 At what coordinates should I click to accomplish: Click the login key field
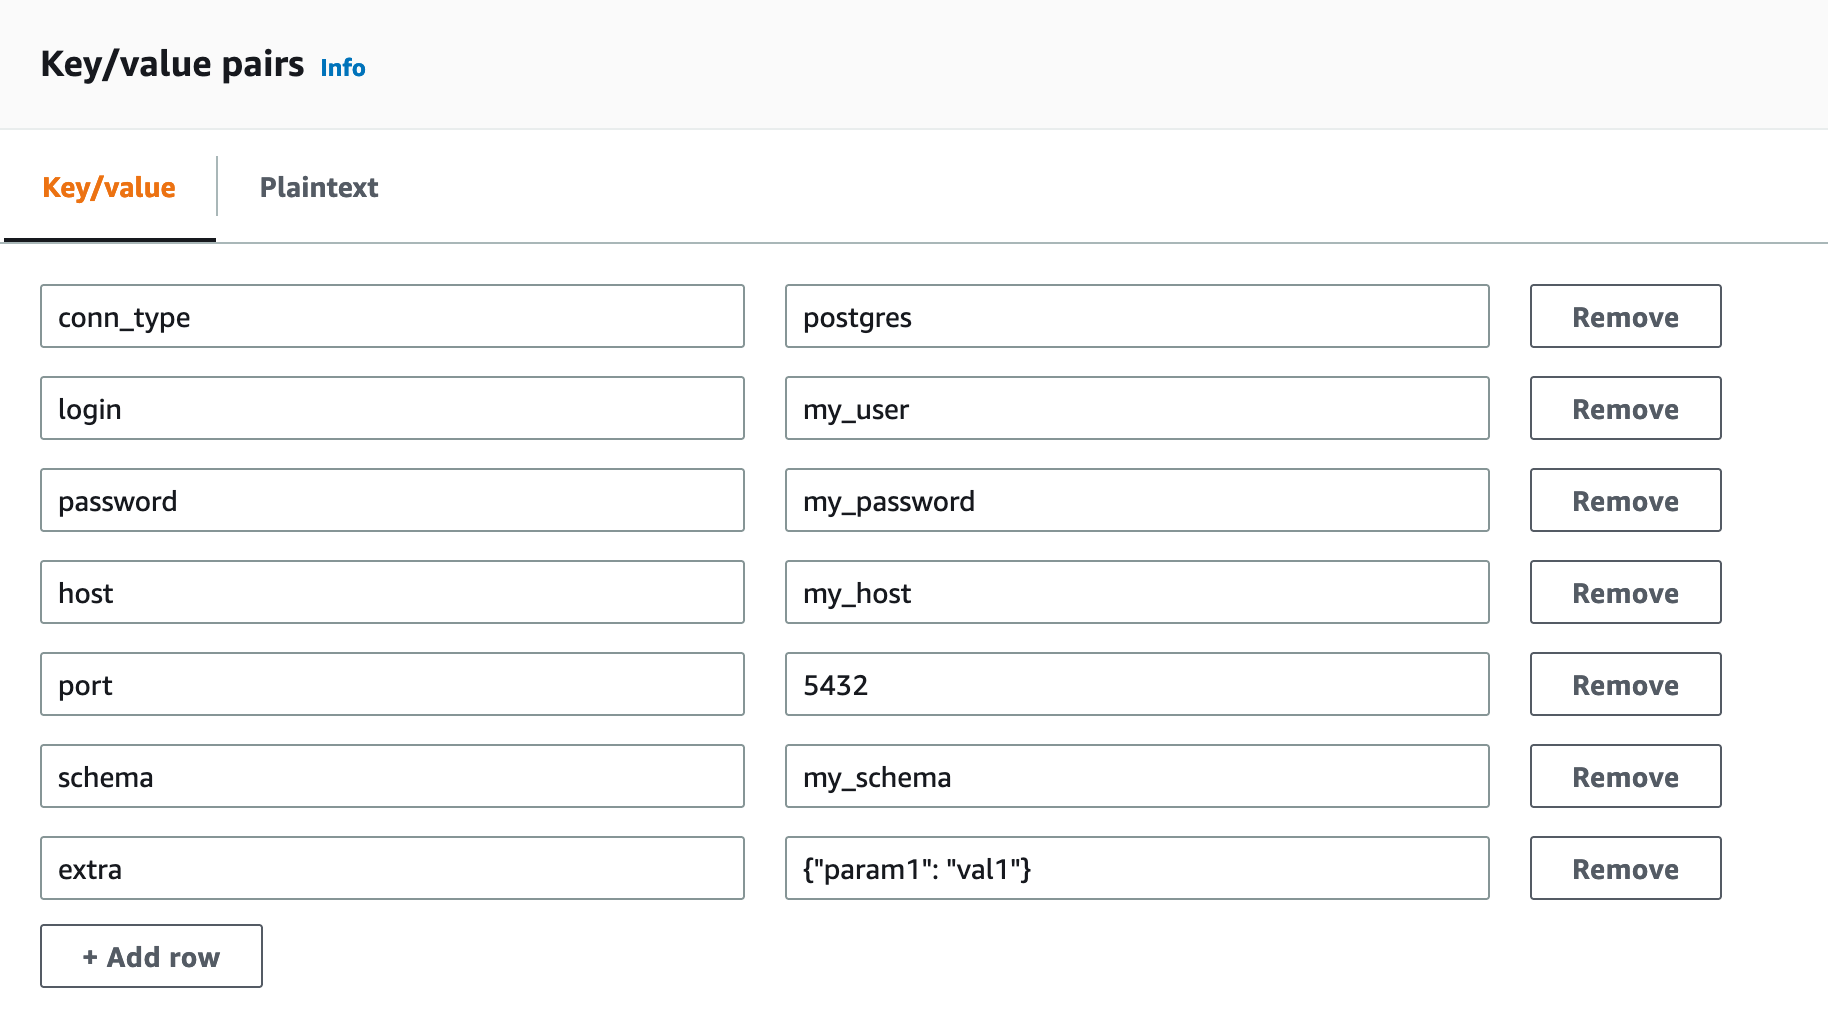click(x=392, y=408)
